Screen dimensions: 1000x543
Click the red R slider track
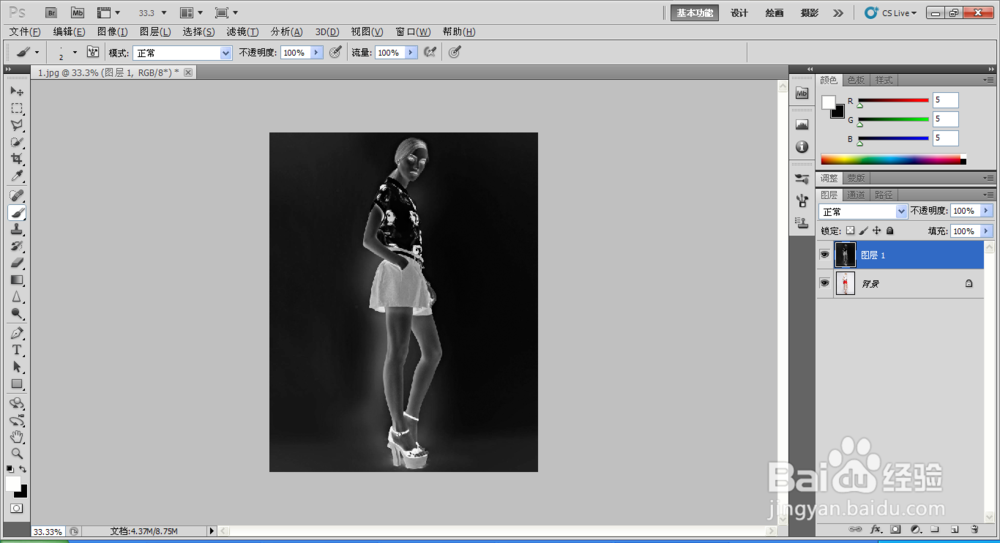point(893,100)
